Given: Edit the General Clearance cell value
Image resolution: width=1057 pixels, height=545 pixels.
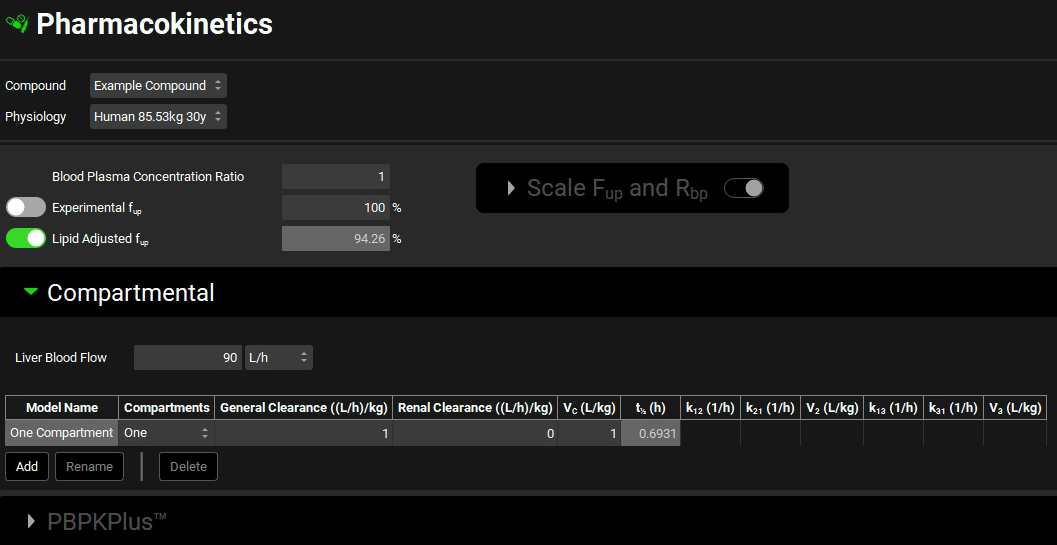Looking at the screenshot, I should pyautogui.click(x=303, y=433).
